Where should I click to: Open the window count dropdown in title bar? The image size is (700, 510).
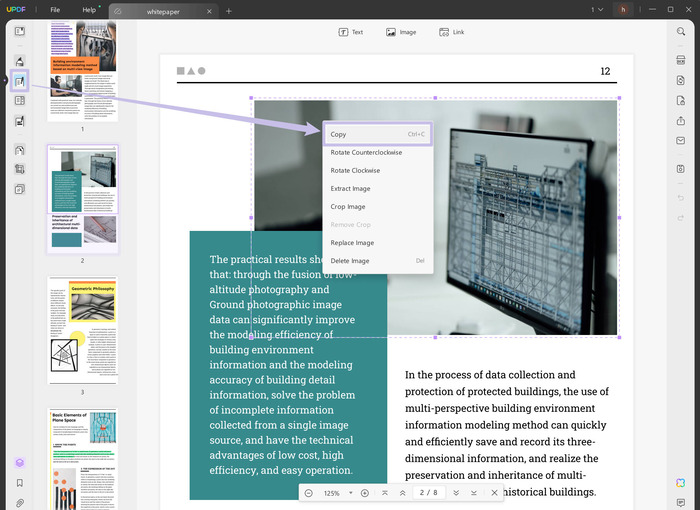598,10
